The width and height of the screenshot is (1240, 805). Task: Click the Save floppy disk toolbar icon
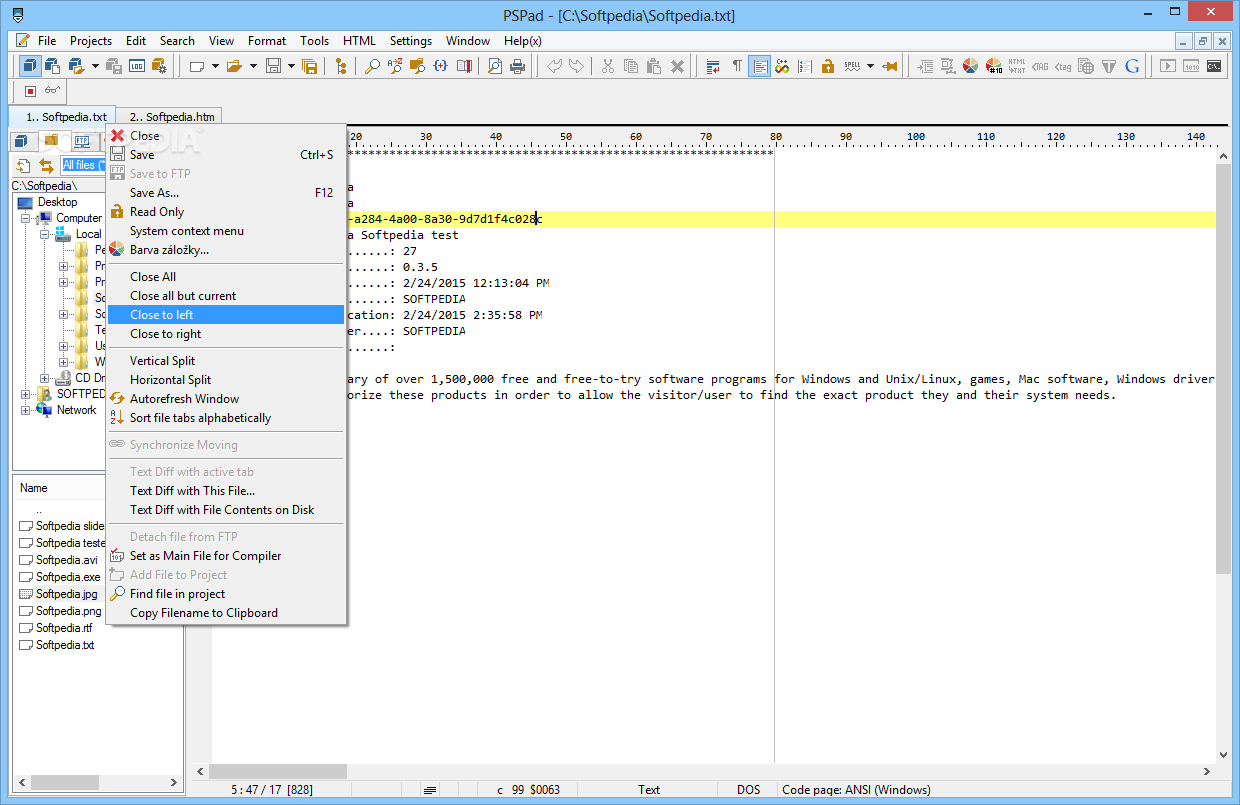click(x=273, y=66)
